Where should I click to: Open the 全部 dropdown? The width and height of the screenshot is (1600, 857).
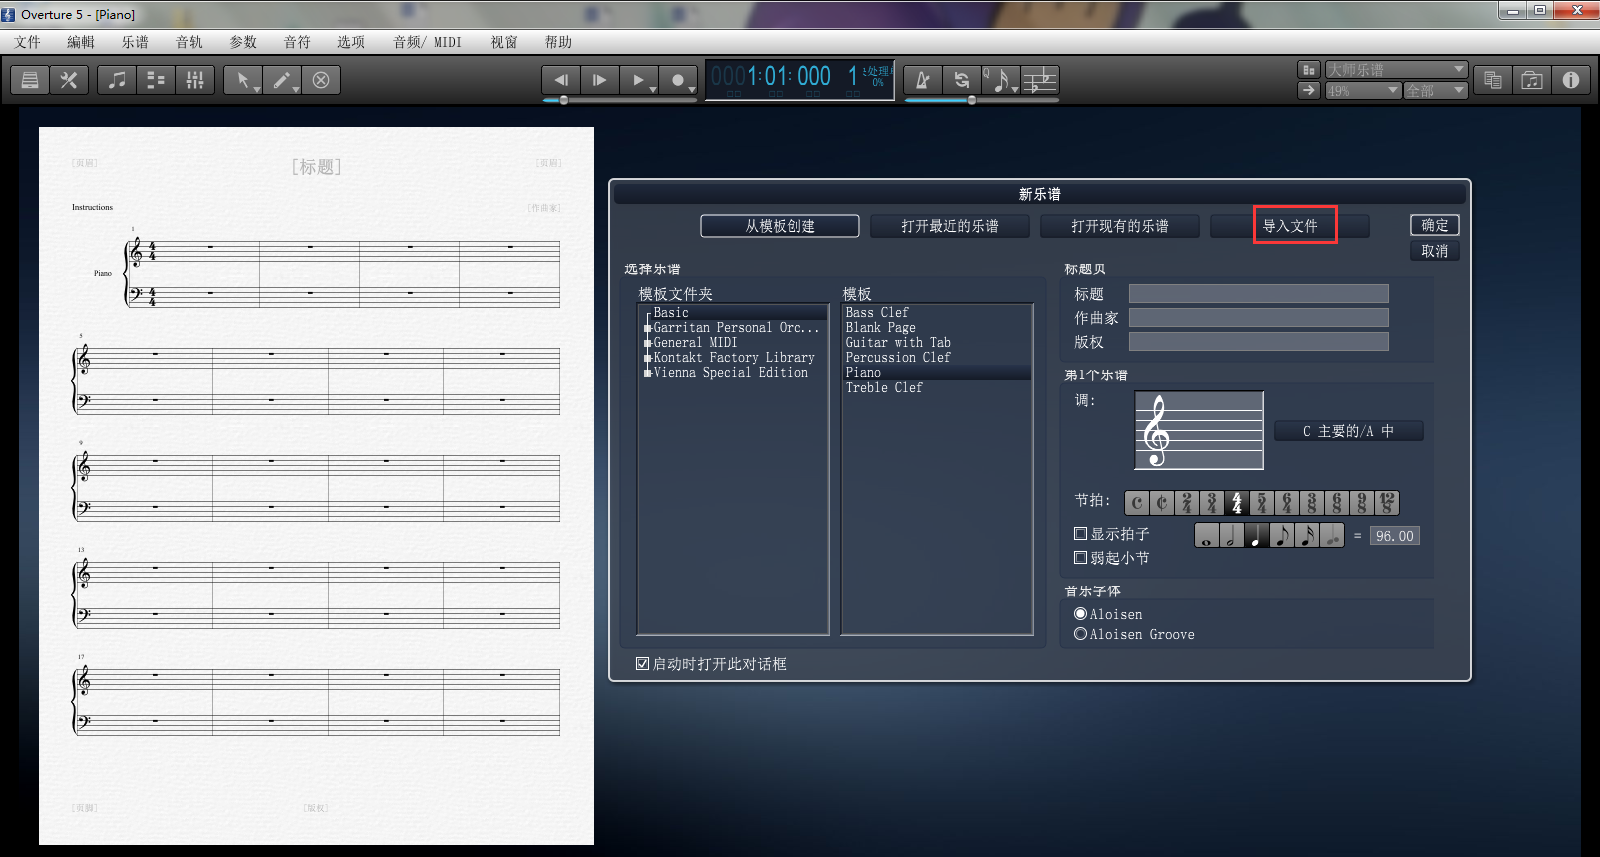click(1436, 91)
